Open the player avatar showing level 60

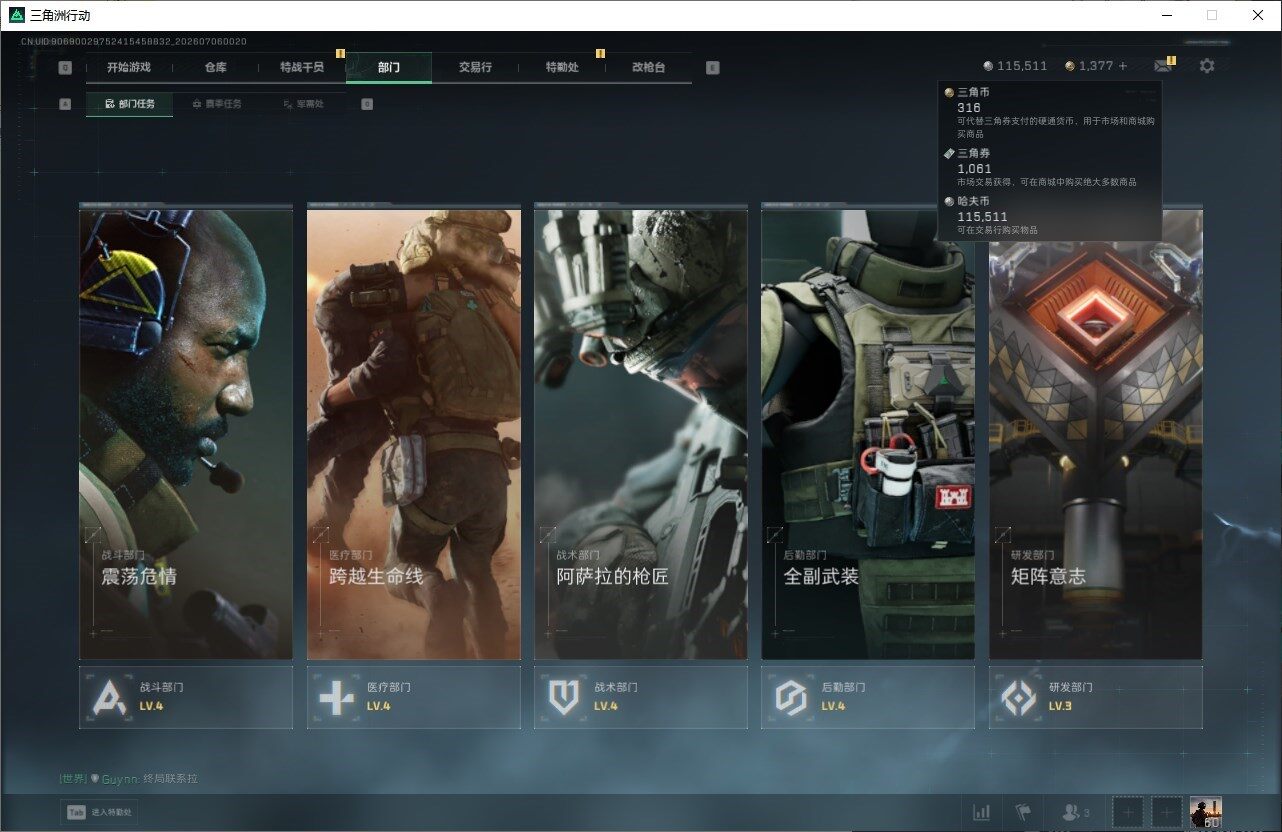(x=1205, y=812)
